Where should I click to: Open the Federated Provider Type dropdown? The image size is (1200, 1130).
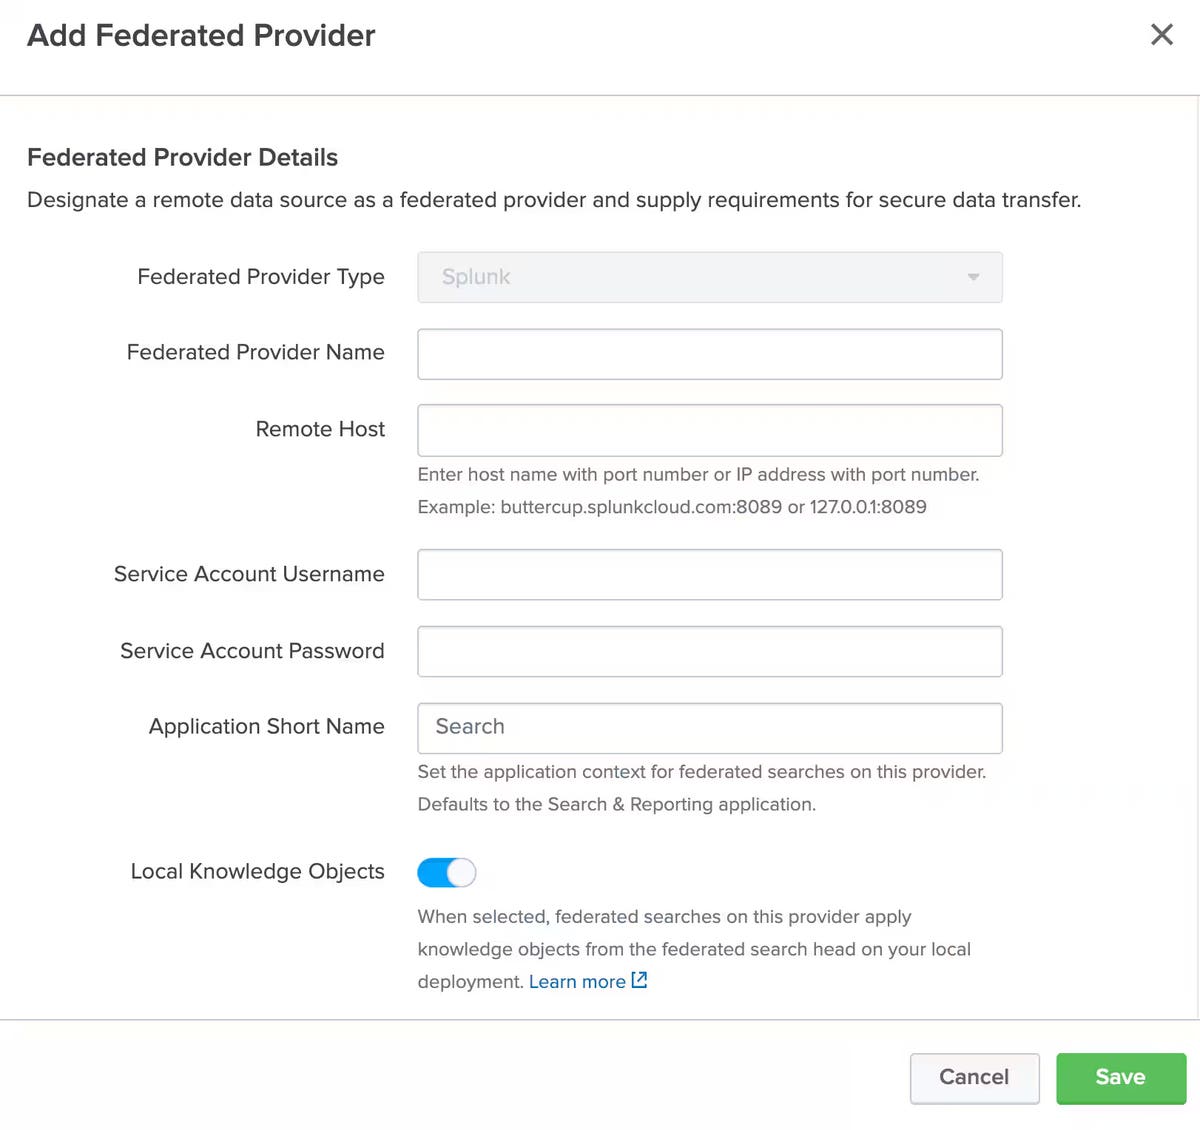[709, 277]
